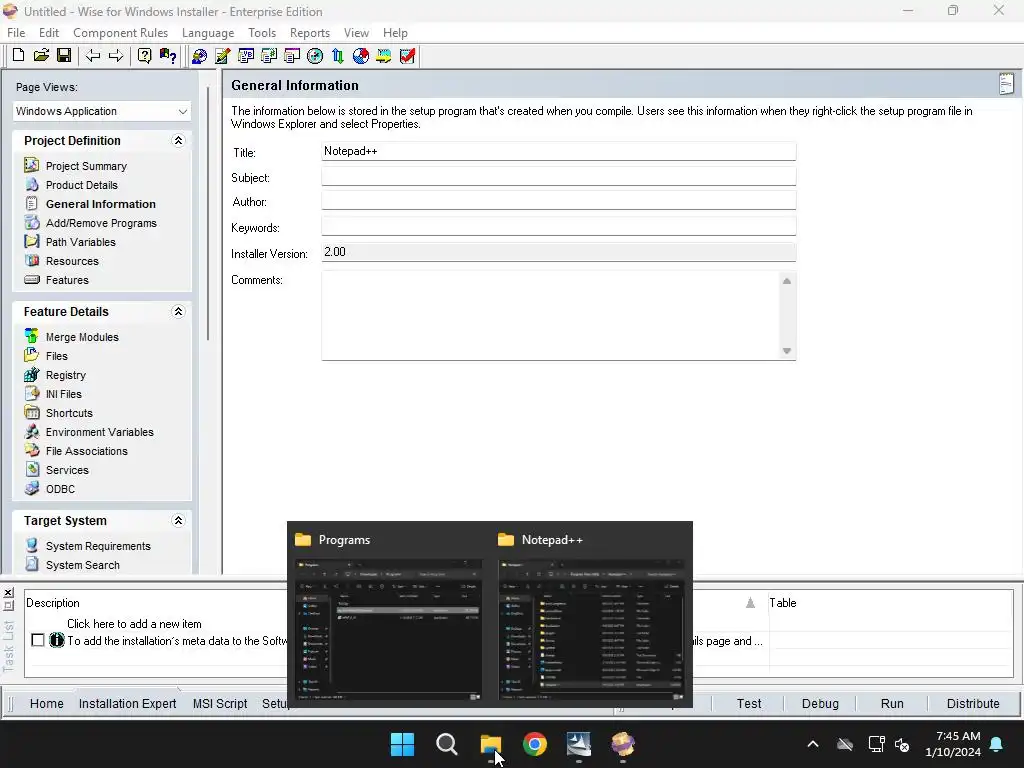This screenshot has height=768, width=1024.
Task: Open the Project Summary page
Action: pyautogui.click(x=86, y=166)
